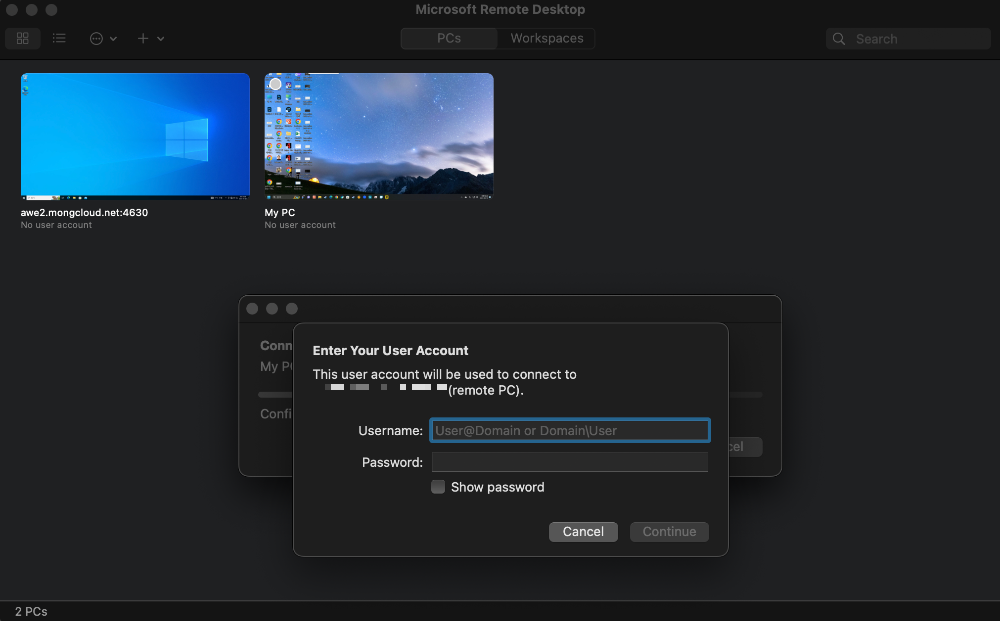Viewport: 1000px width, 621px height.
Task: Click the Username input field
Action: tap(570, 430)
